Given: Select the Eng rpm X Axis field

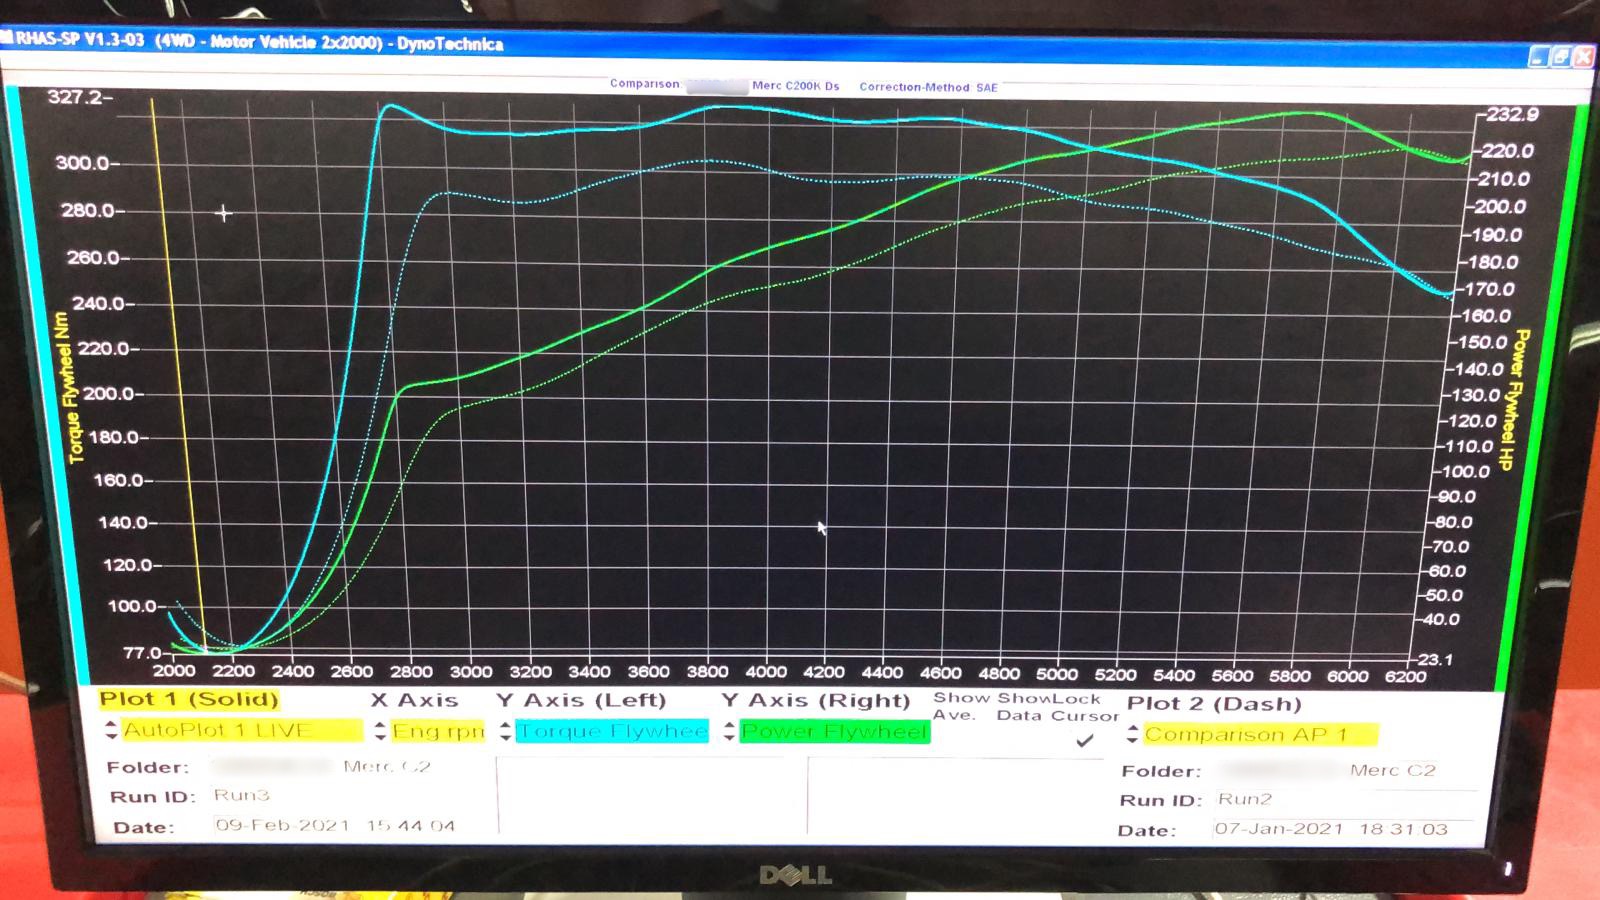Looking at the screenshot, I should coord(438,732).
